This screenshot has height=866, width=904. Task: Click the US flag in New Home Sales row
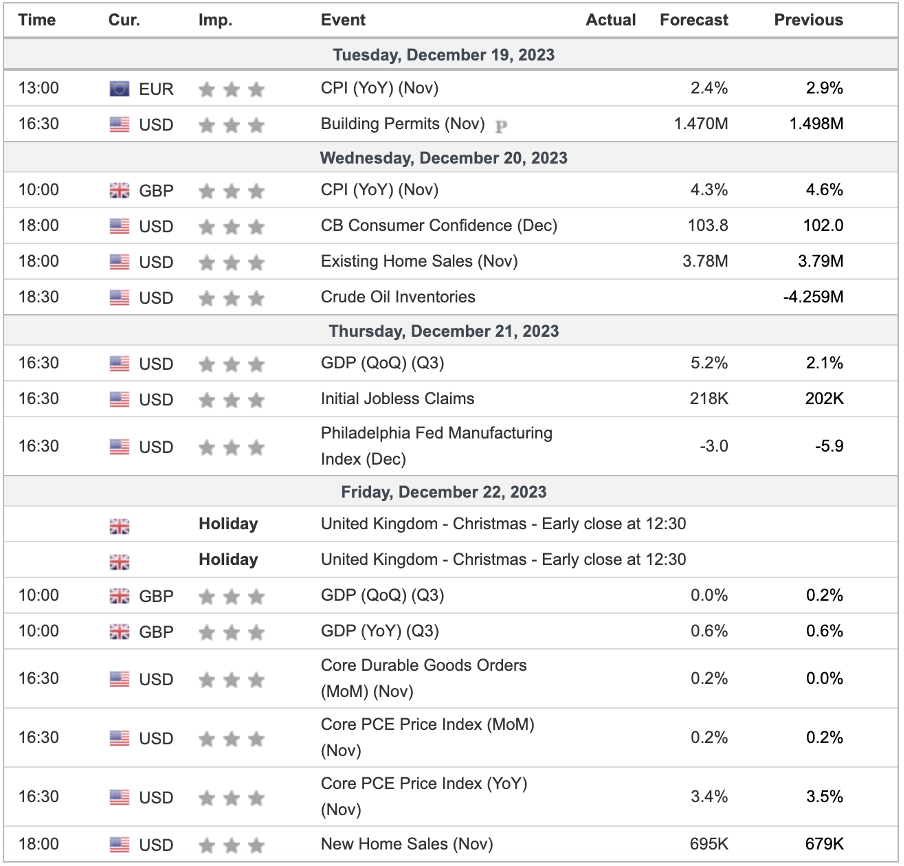pyautogui.click(x=119, y=845)
